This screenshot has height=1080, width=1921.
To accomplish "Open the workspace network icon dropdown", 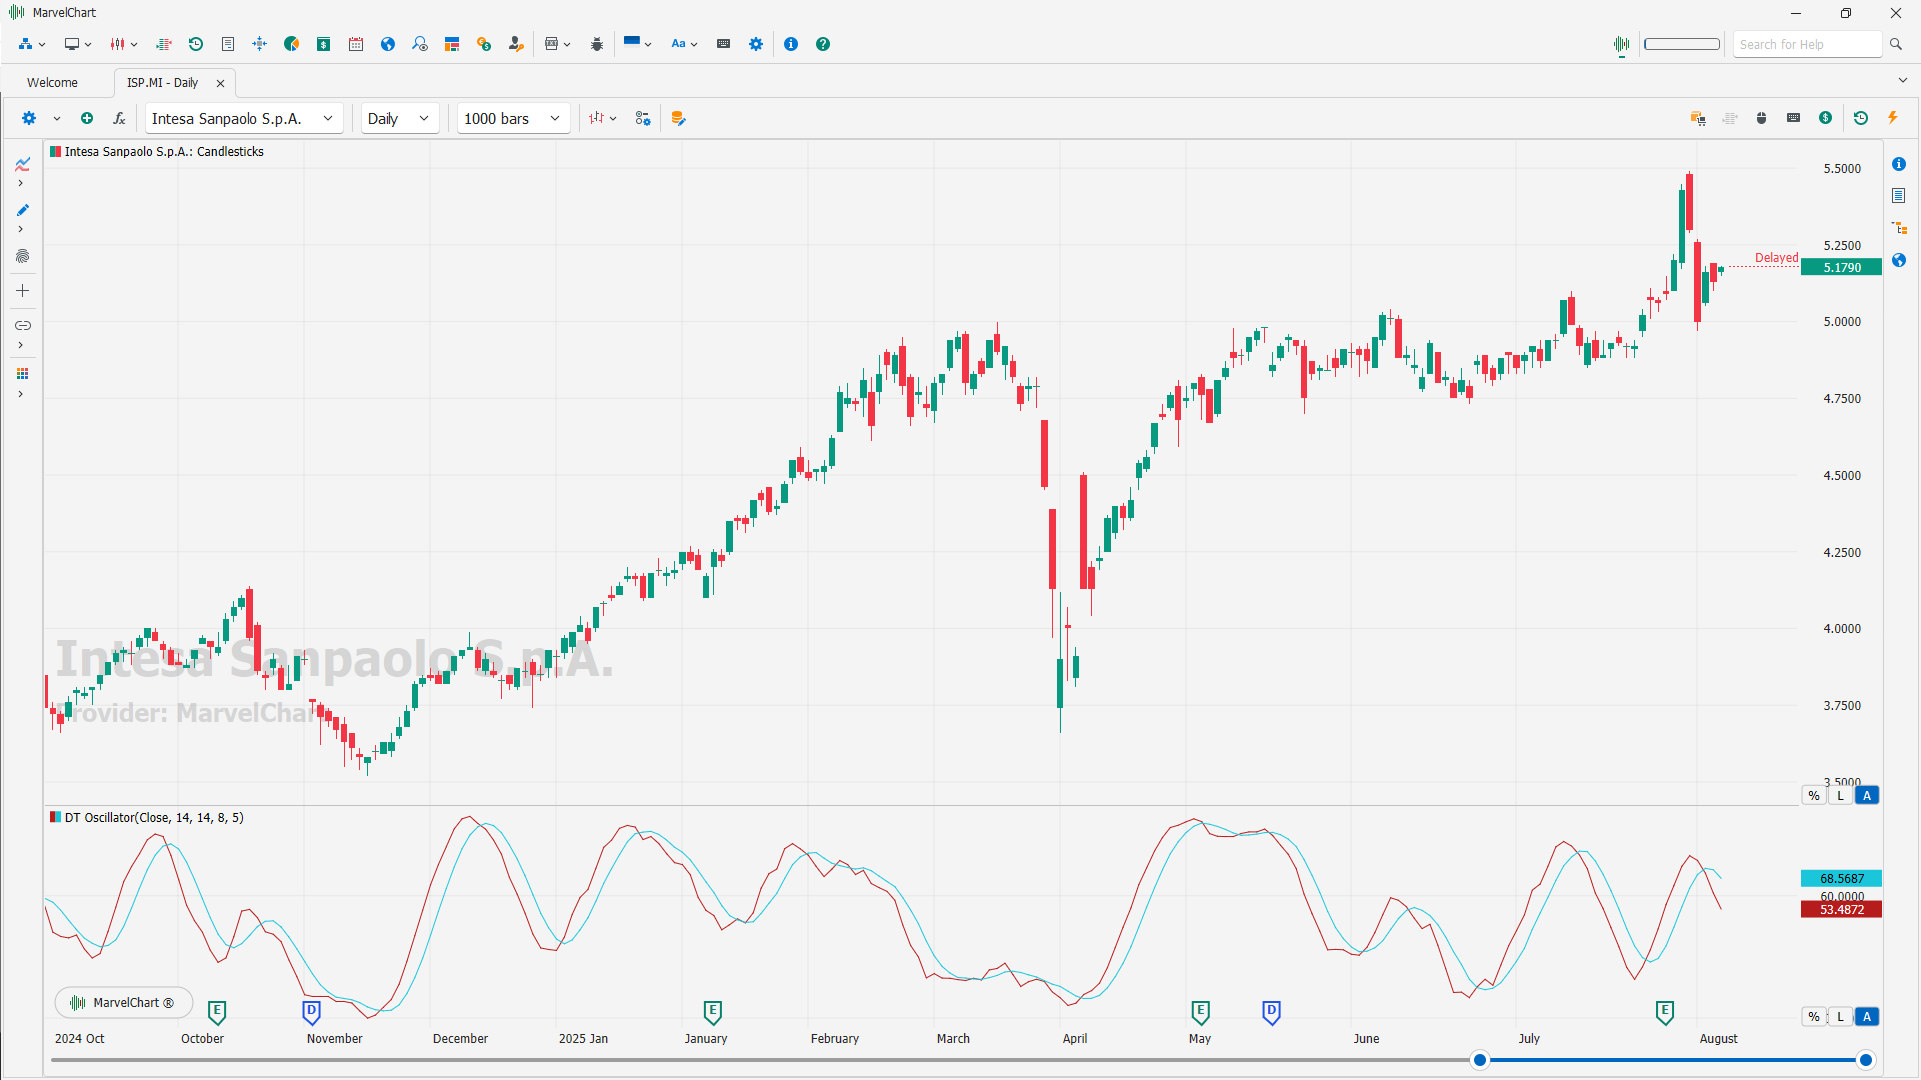I will (x=32, y=44).
